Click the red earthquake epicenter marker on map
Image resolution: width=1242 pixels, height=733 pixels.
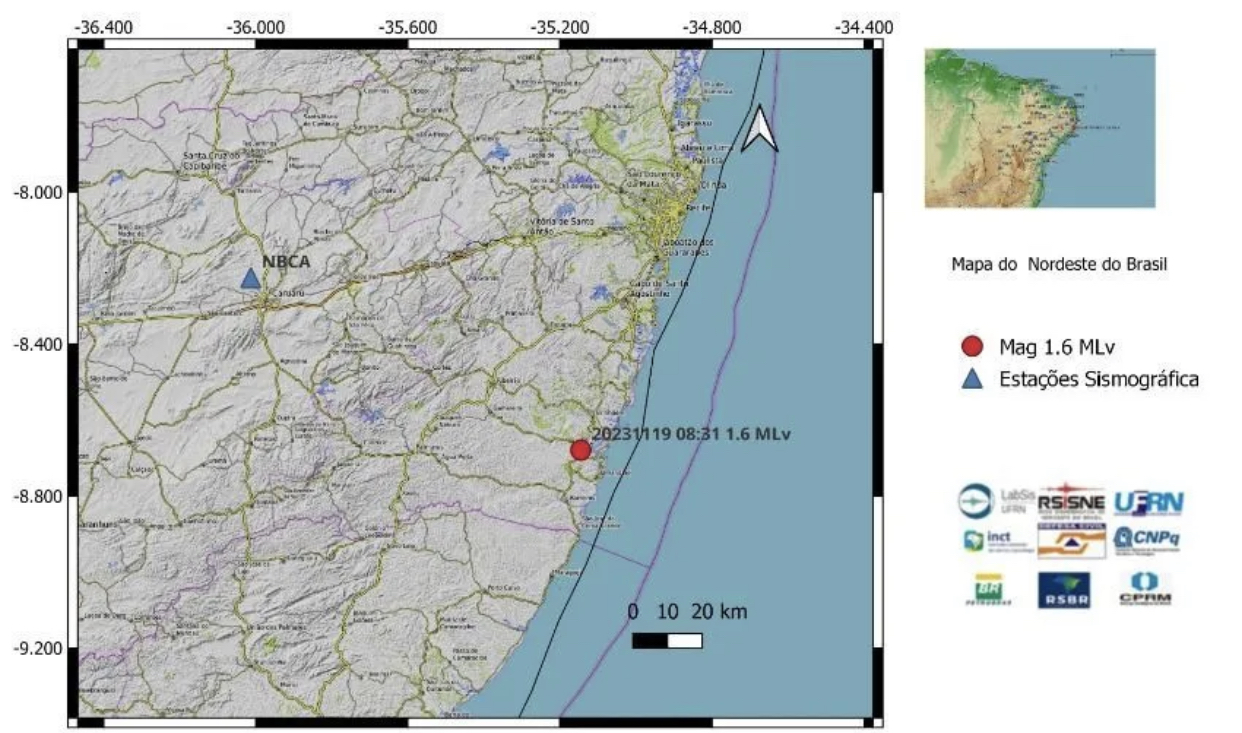581,450
